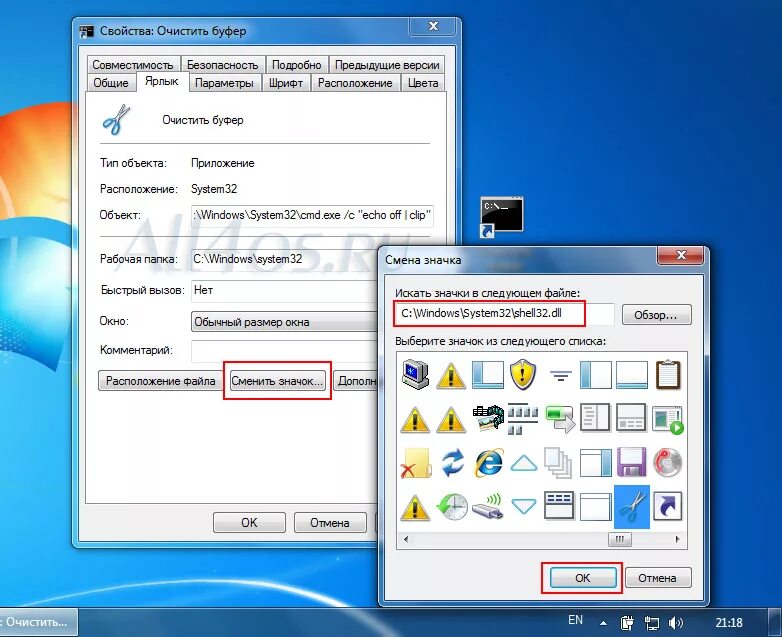The image size is (782, 637).
Task: Confirm with OK in the Смена значка dialog
Action: point(583,578)
